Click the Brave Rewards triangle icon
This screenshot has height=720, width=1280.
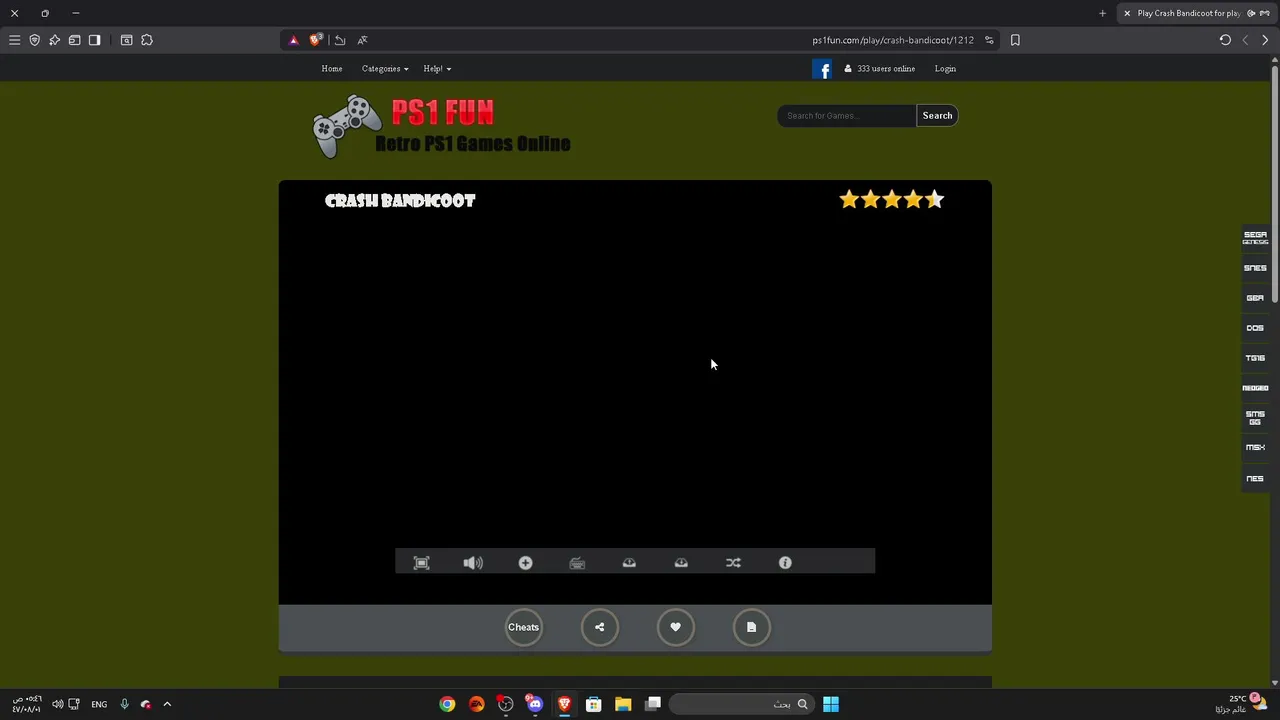(293, 40)
